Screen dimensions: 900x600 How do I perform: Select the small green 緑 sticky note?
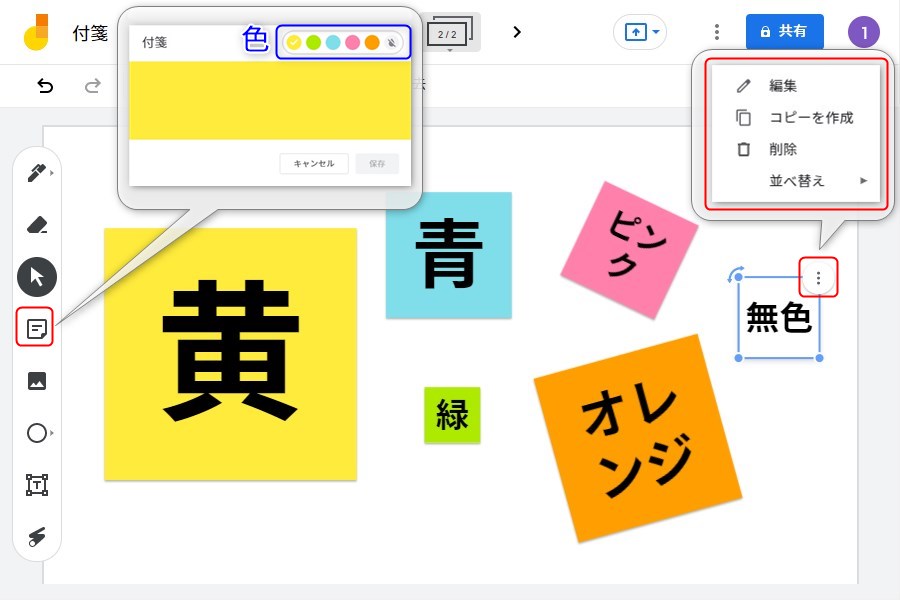click(452, 415)
